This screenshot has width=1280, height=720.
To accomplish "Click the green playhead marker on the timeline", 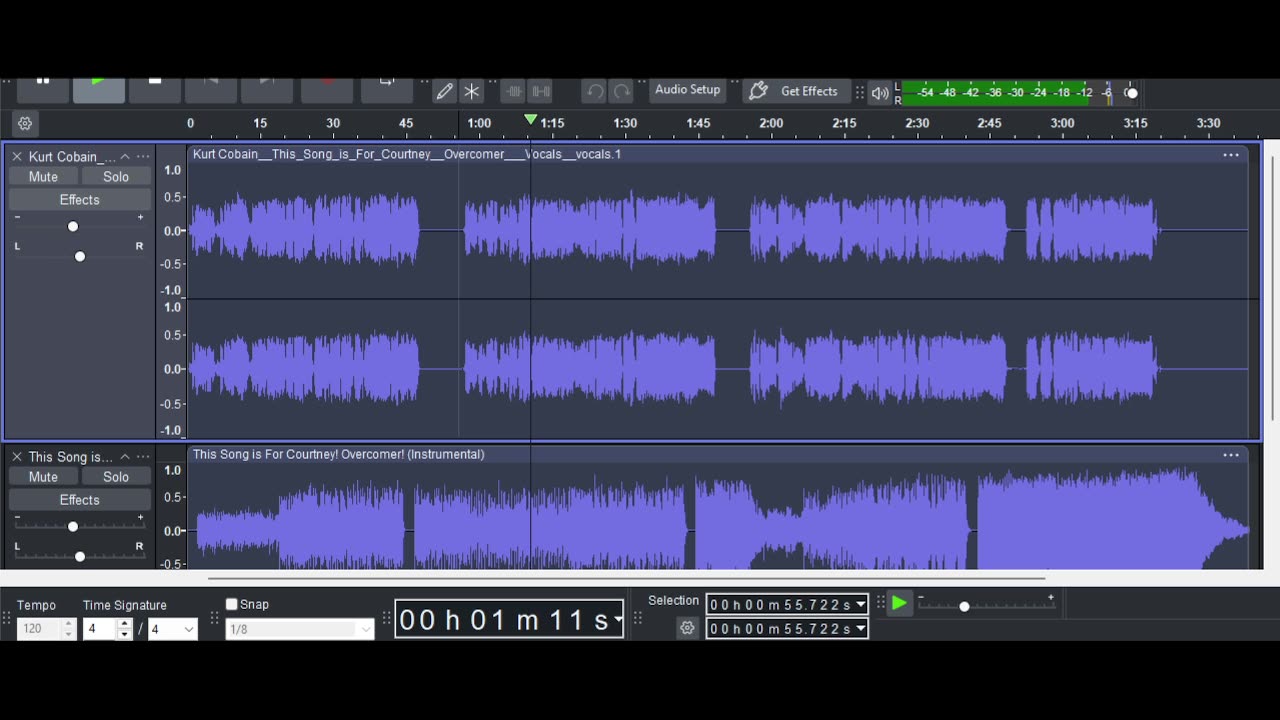I will (x=531, y=120).
